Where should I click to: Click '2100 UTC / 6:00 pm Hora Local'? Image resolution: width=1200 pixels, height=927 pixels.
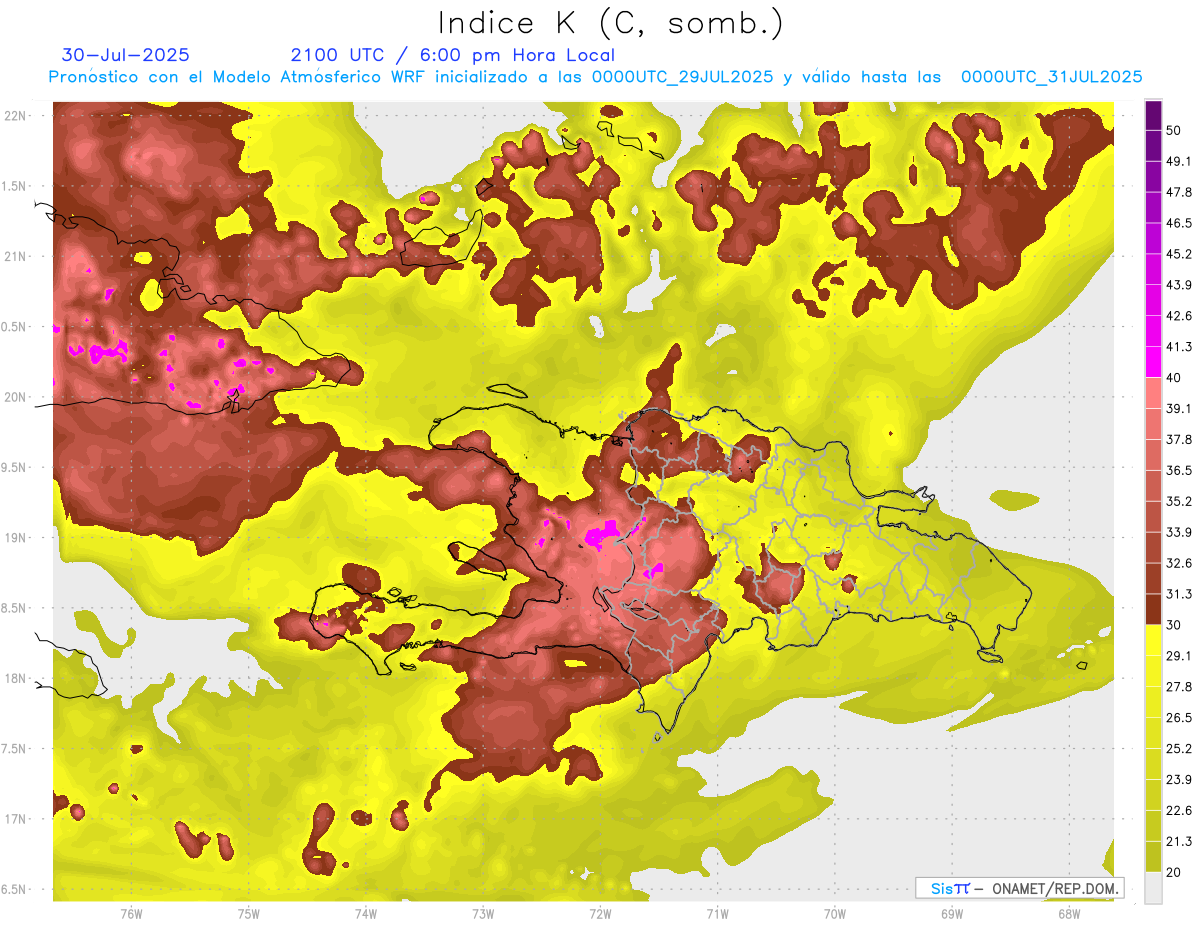click(453, 55)
